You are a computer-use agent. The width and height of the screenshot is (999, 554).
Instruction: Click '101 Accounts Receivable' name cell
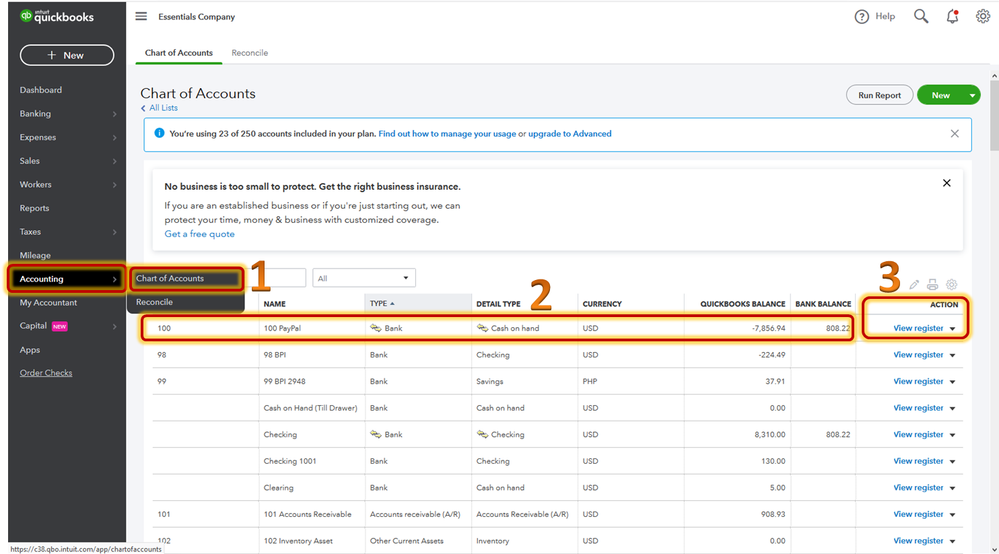click(308, 514)
